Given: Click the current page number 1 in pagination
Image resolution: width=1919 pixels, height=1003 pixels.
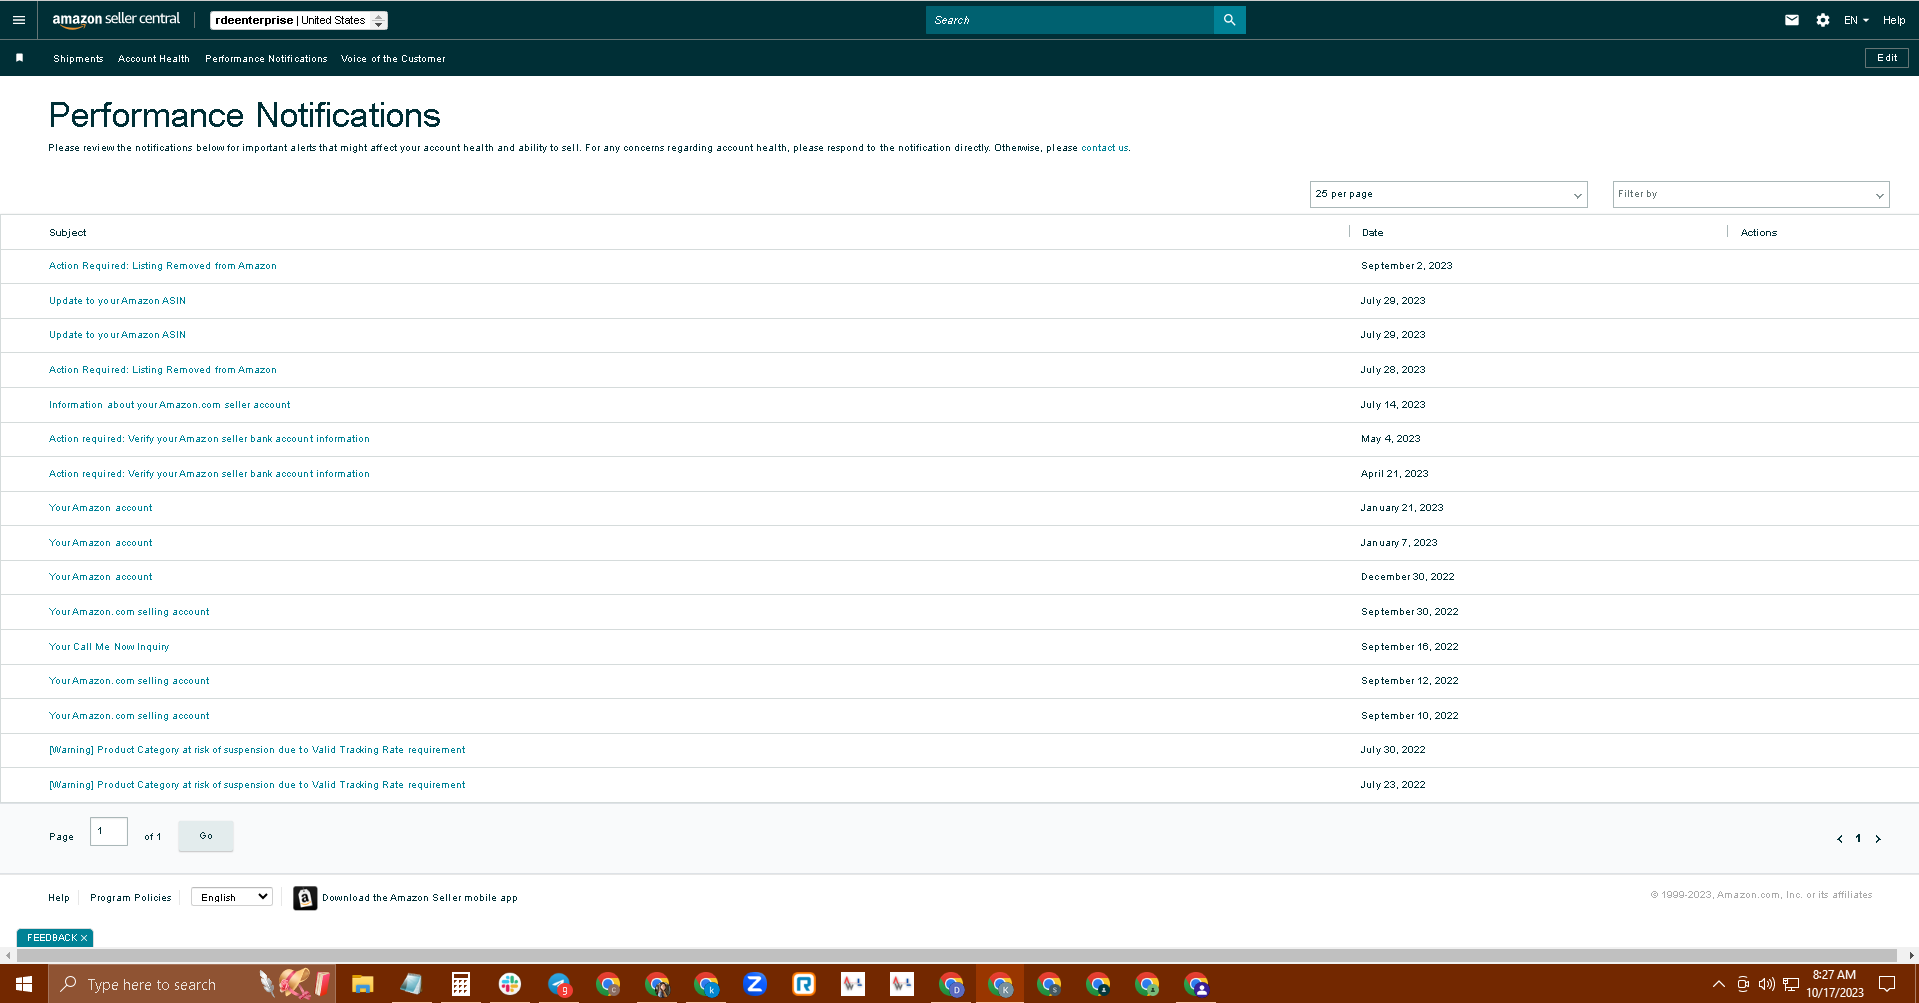Looking at the screenshot, I should point(1859,839).
